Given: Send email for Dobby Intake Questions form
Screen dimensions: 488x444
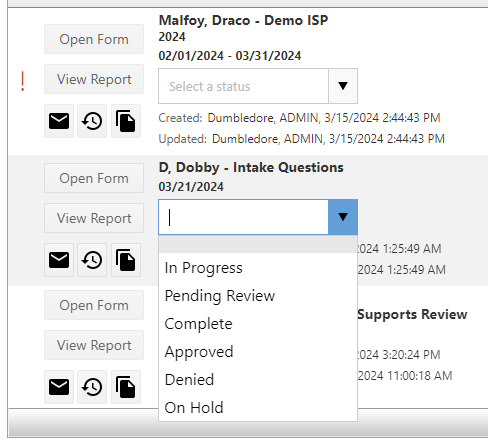Looking at the screenshot, I should point(59,260).
